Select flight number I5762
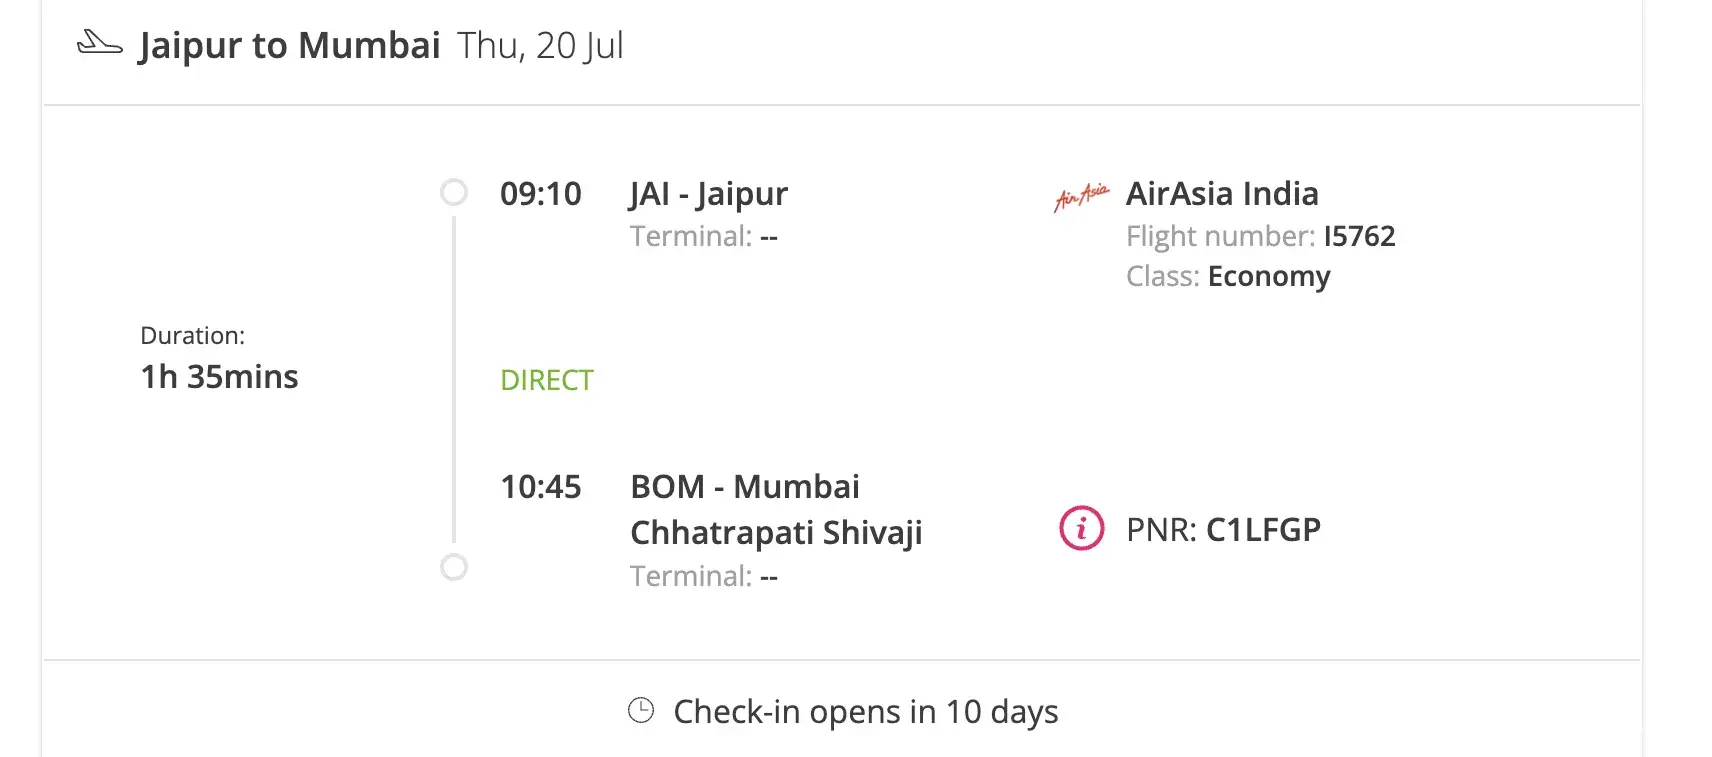Viewport: 1712px width, 757px height. [1359, 236]
